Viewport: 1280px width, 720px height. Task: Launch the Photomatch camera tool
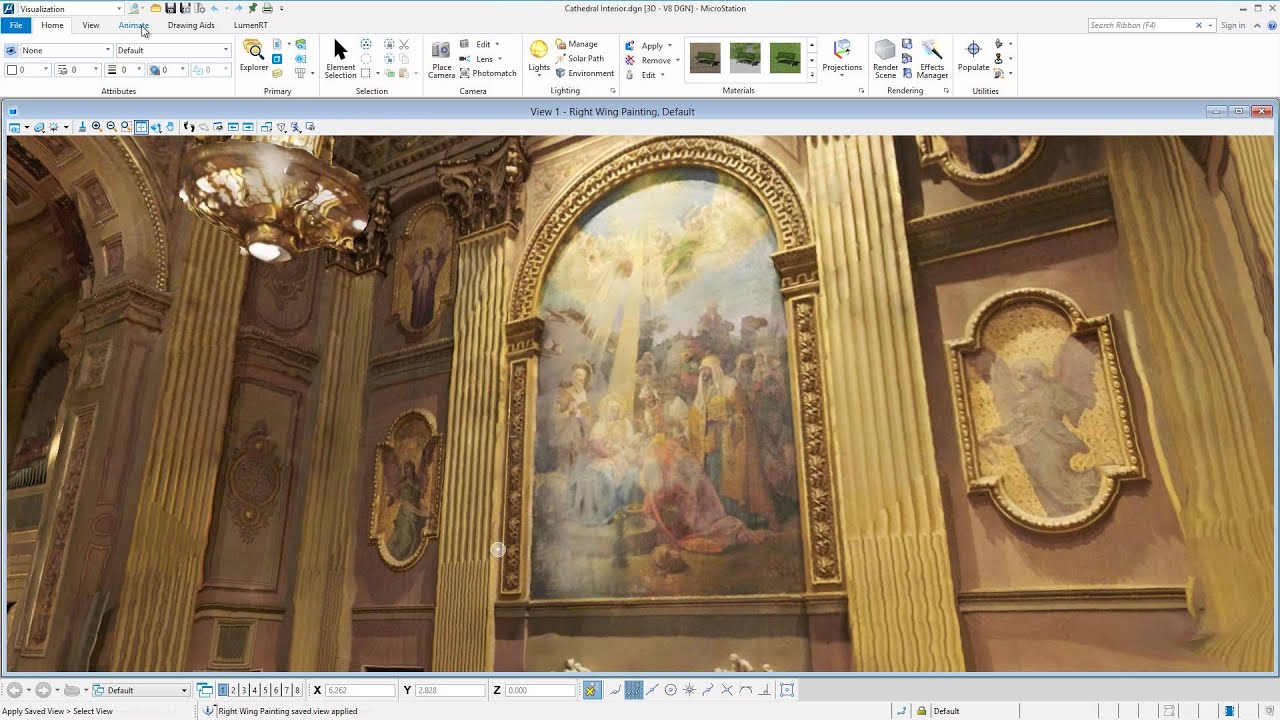[488, 73]
